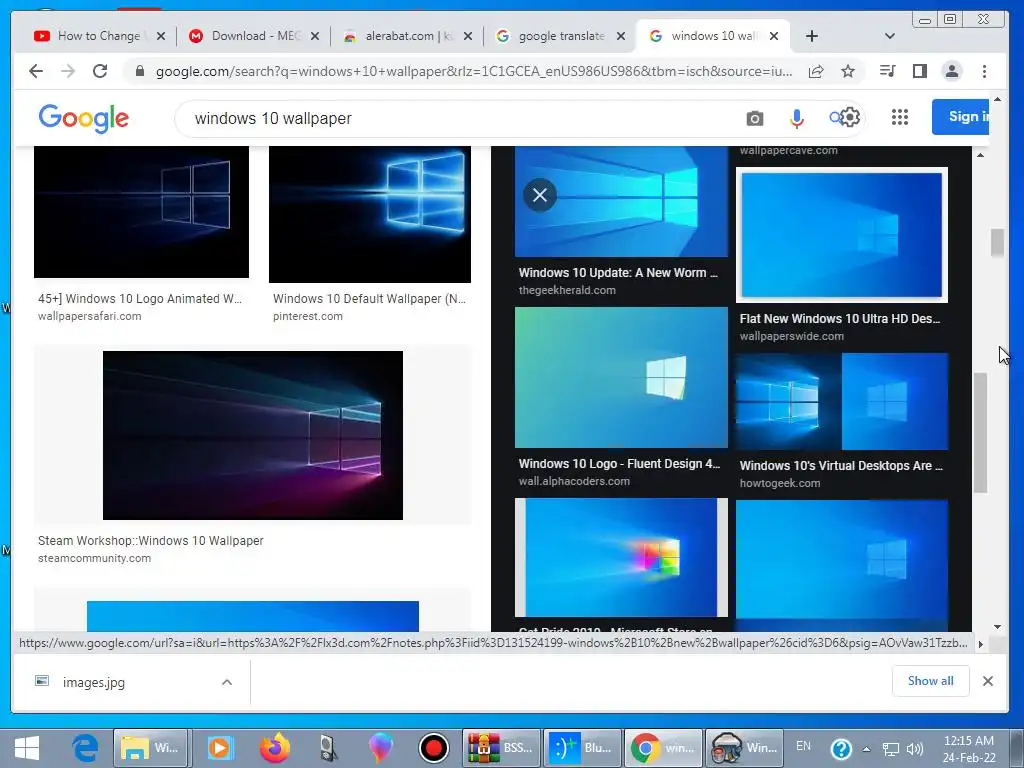Expand the tab search dropdown

pos(889,36)
